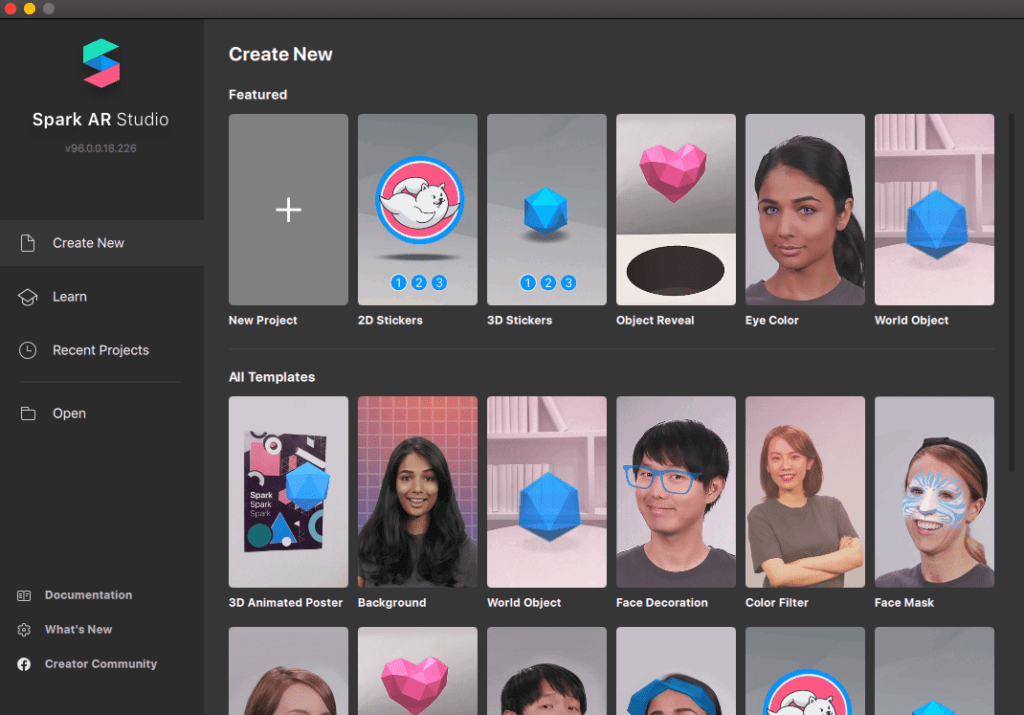
Task: Open the 3D Animated Poster template
Action: (x=288, y=492)
